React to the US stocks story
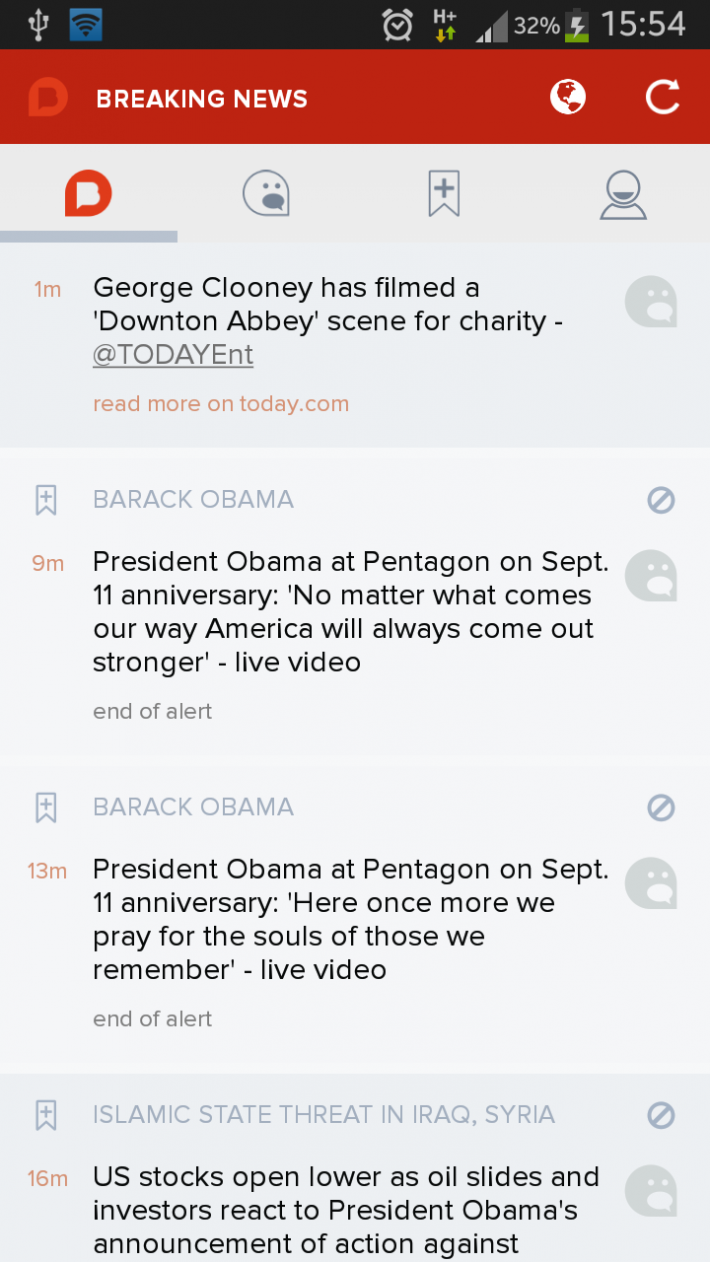Screen dimensions: 710x1262 point(651,1191)
